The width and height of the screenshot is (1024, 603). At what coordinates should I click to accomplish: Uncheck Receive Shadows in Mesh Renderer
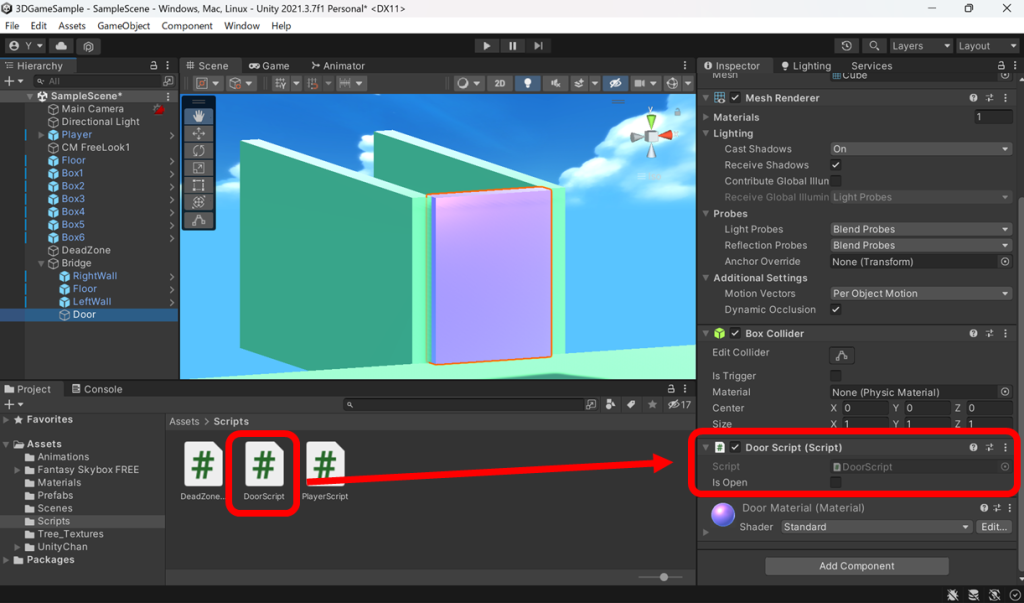pyautogui.click(x=837, y=165)
